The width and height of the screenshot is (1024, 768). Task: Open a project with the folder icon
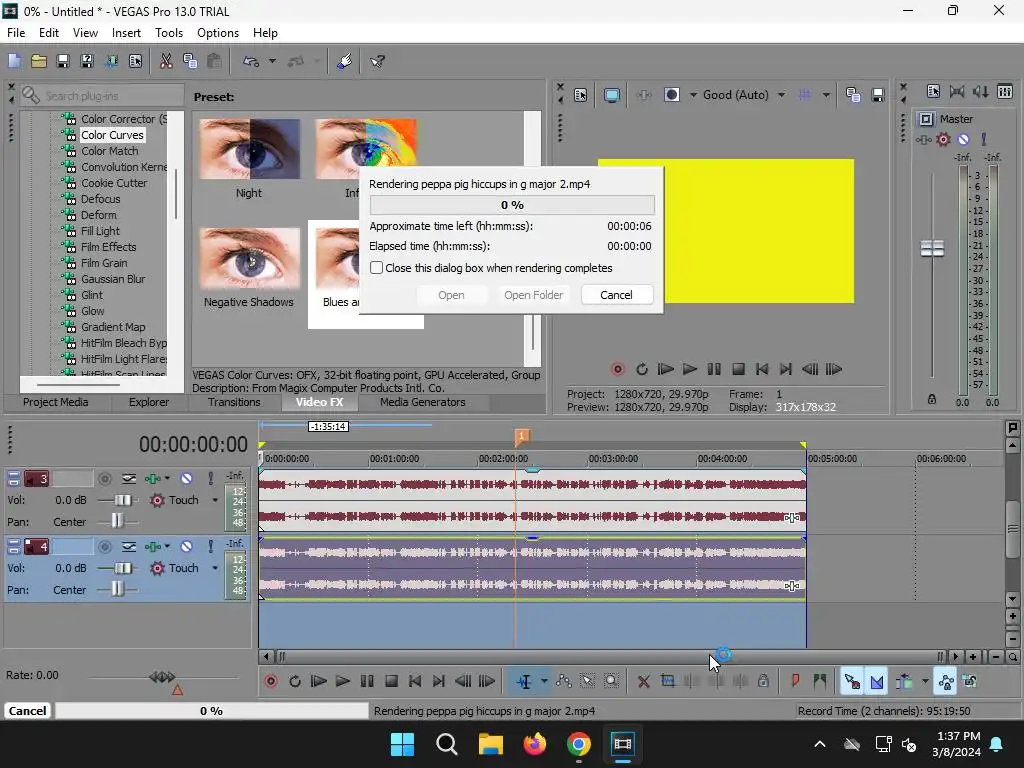[x=39, y=61]
